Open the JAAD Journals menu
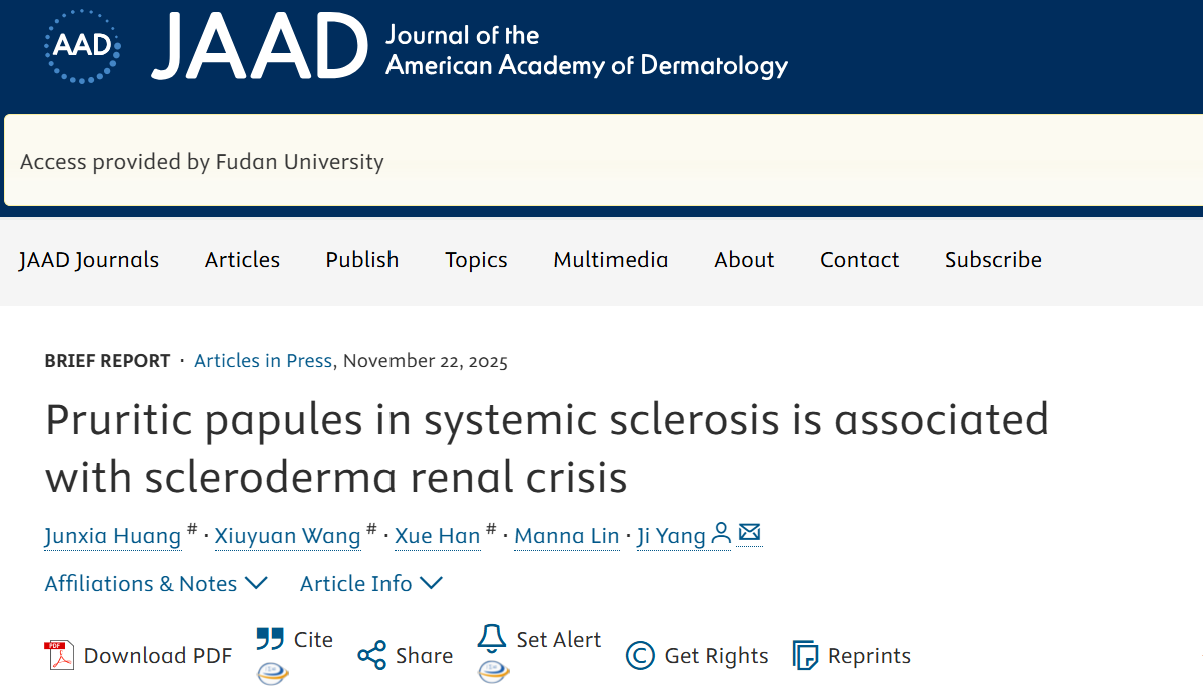Viewport: 1203px width, 691px height. click(x=89, y=260)
